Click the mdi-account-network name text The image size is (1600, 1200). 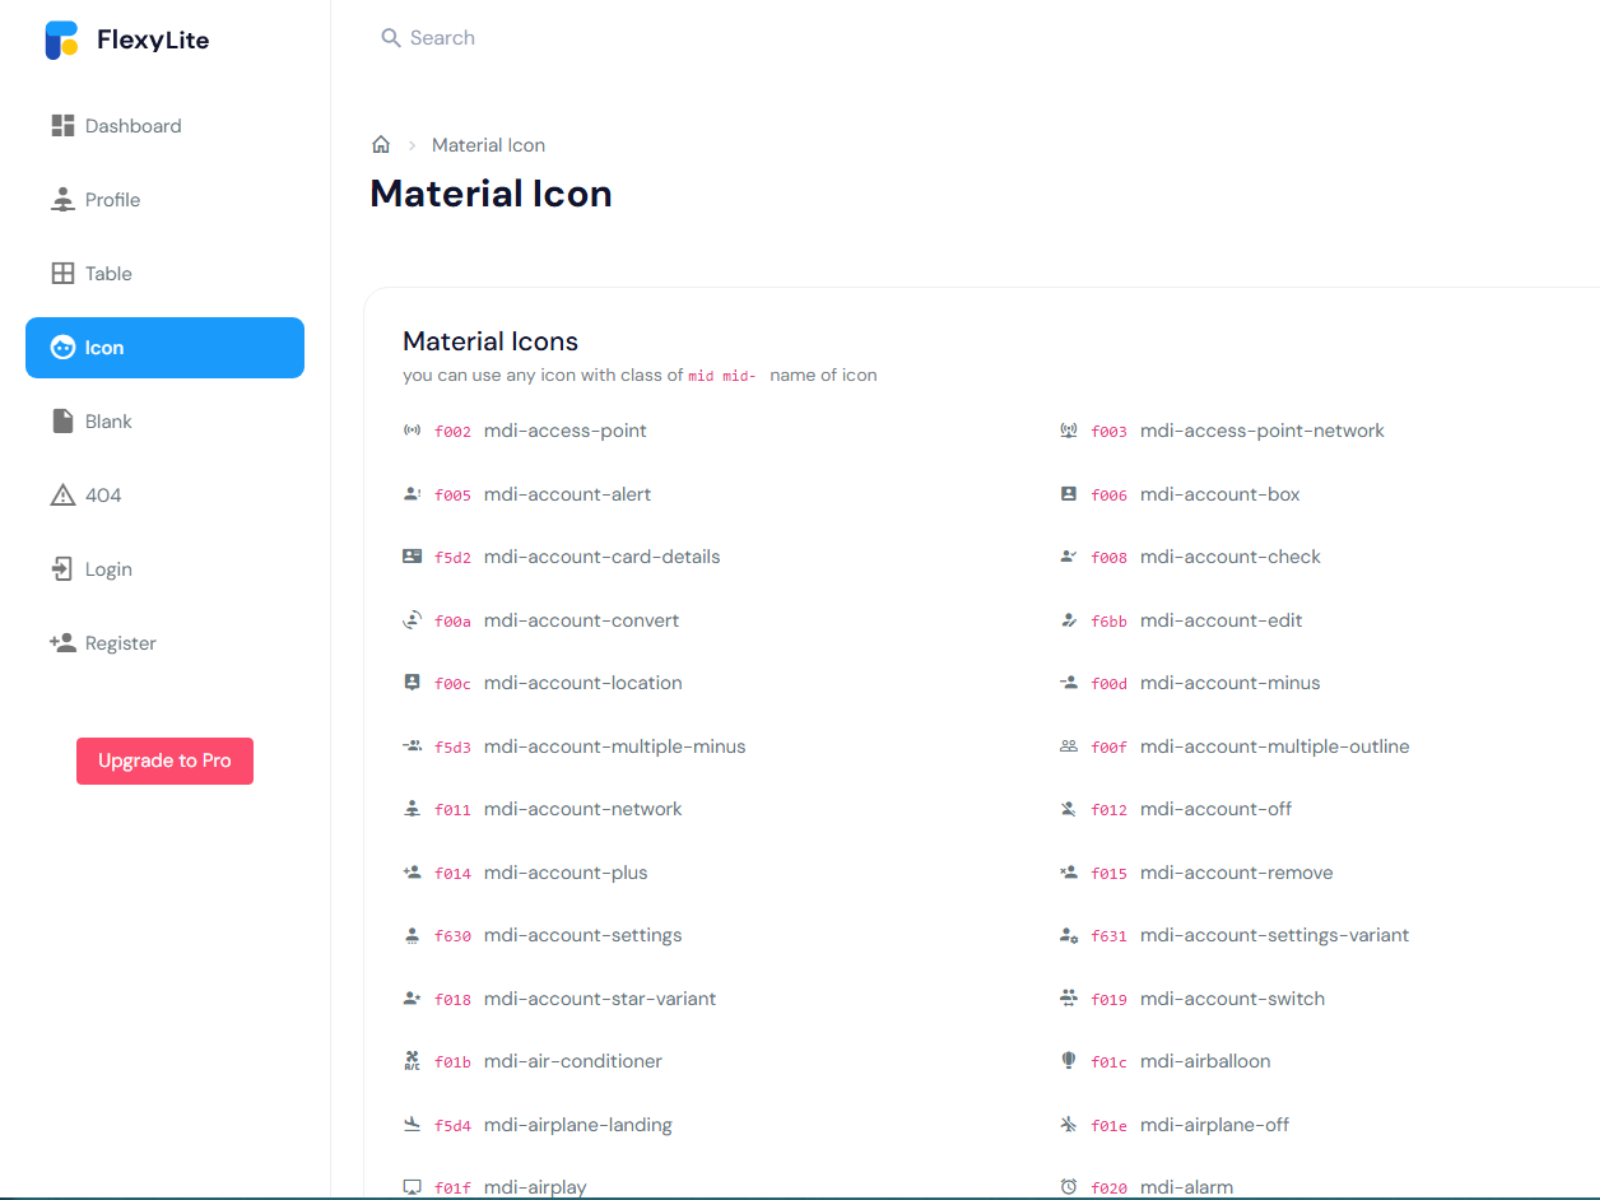pyautogui.click(x=583, y=809)
